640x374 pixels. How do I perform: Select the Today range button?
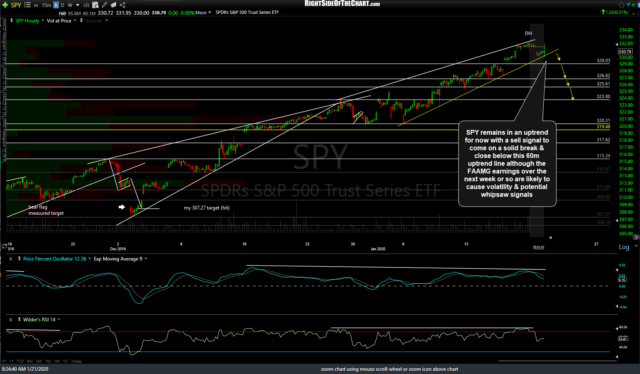pos(76,361)
